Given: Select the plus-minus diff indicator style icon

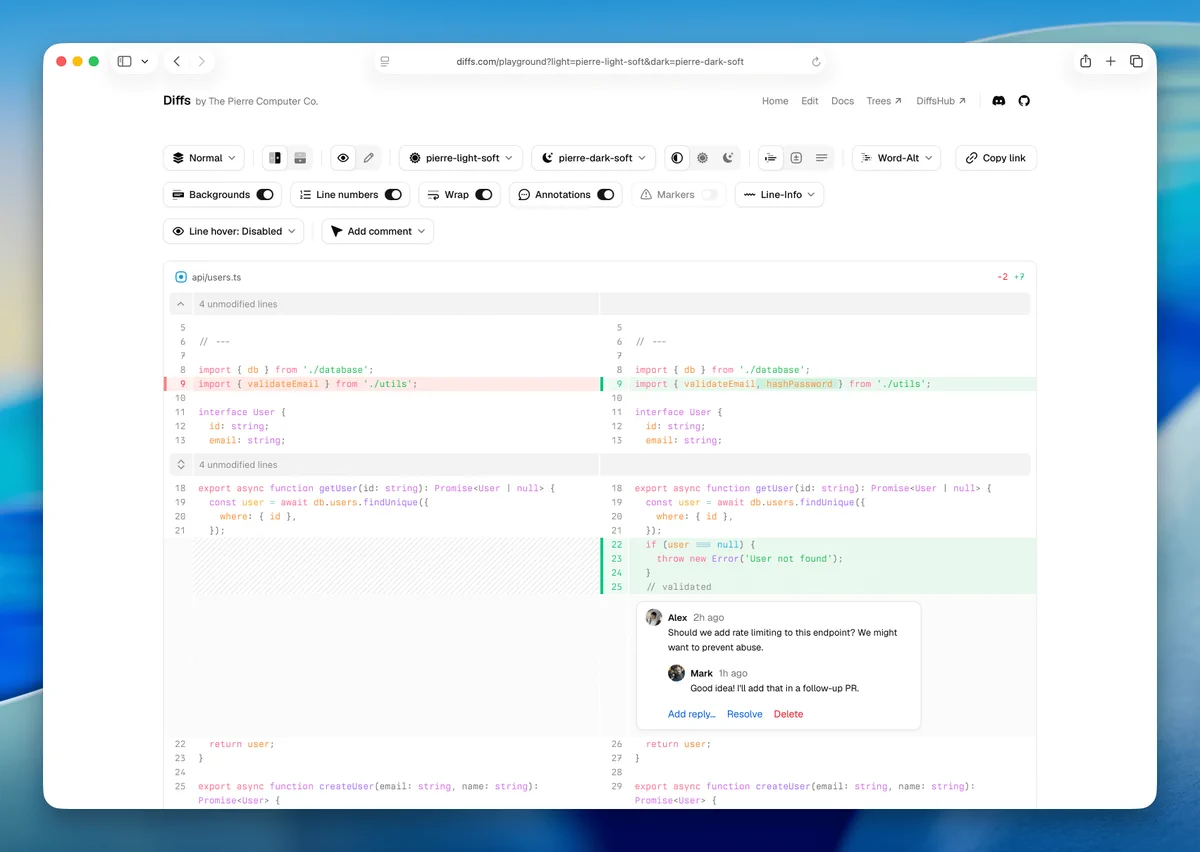Looking at the screenshot, I should 796,158.
